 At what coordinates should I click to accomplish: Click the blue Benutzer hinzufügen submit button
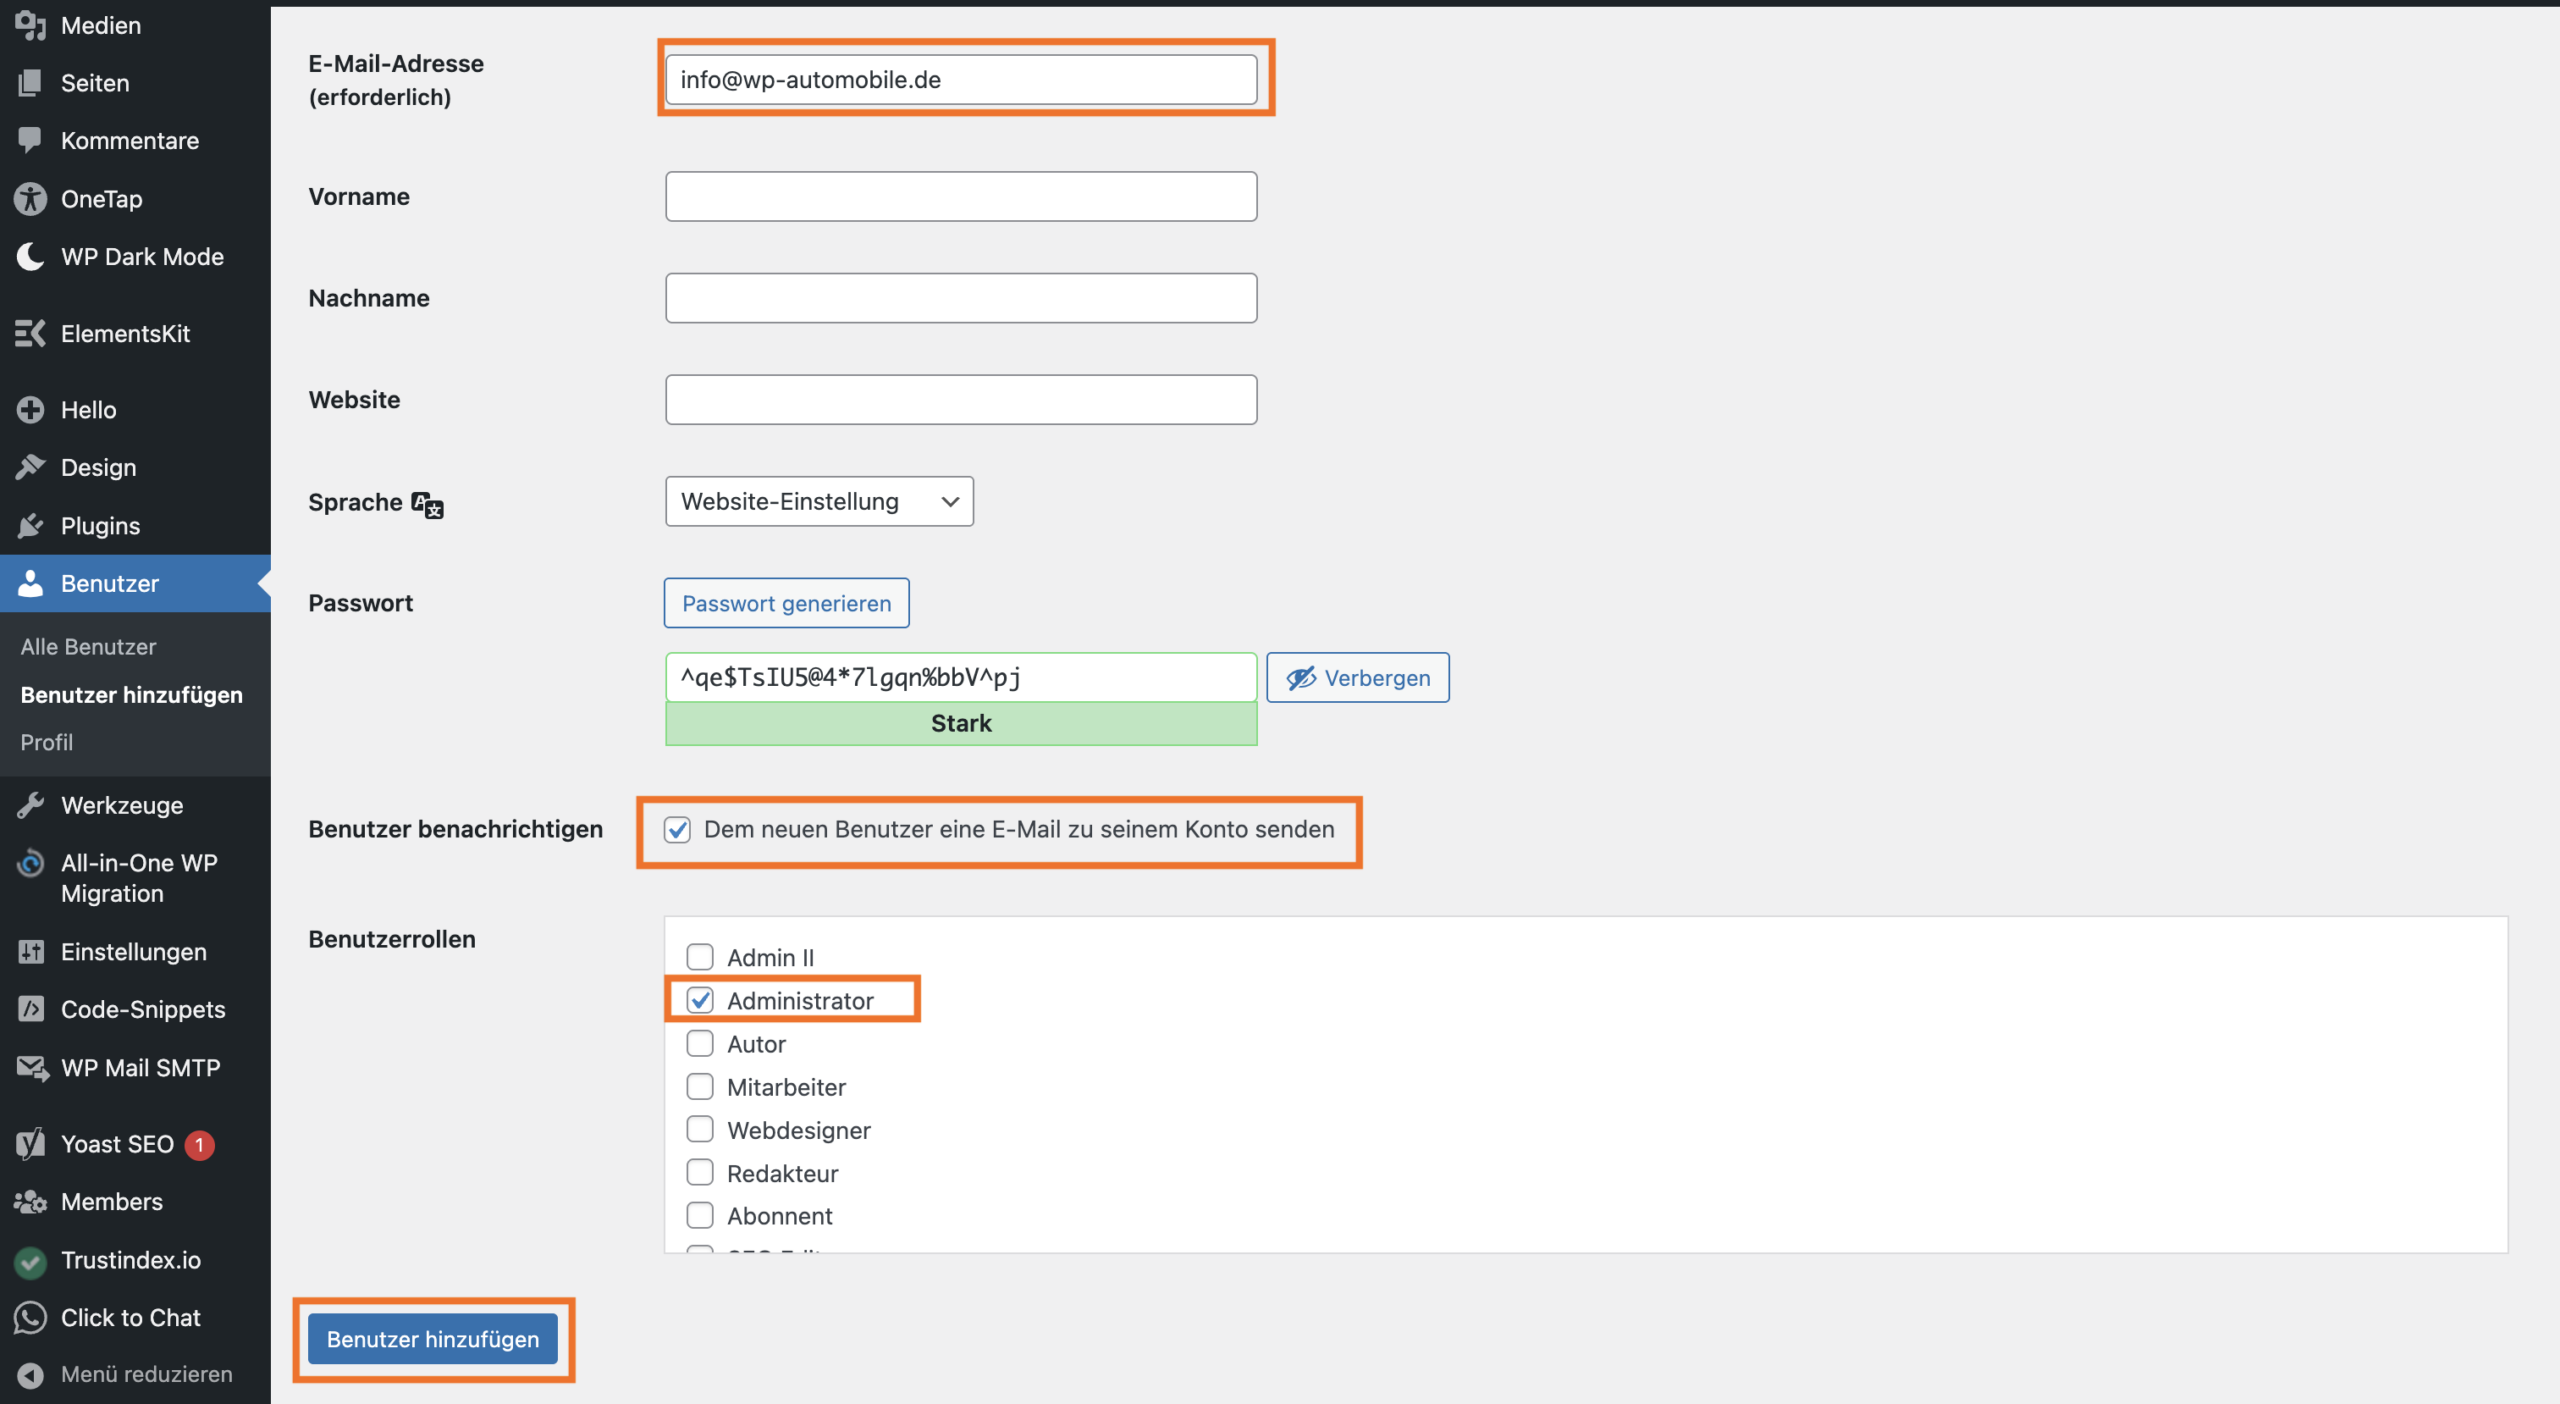433,1339
